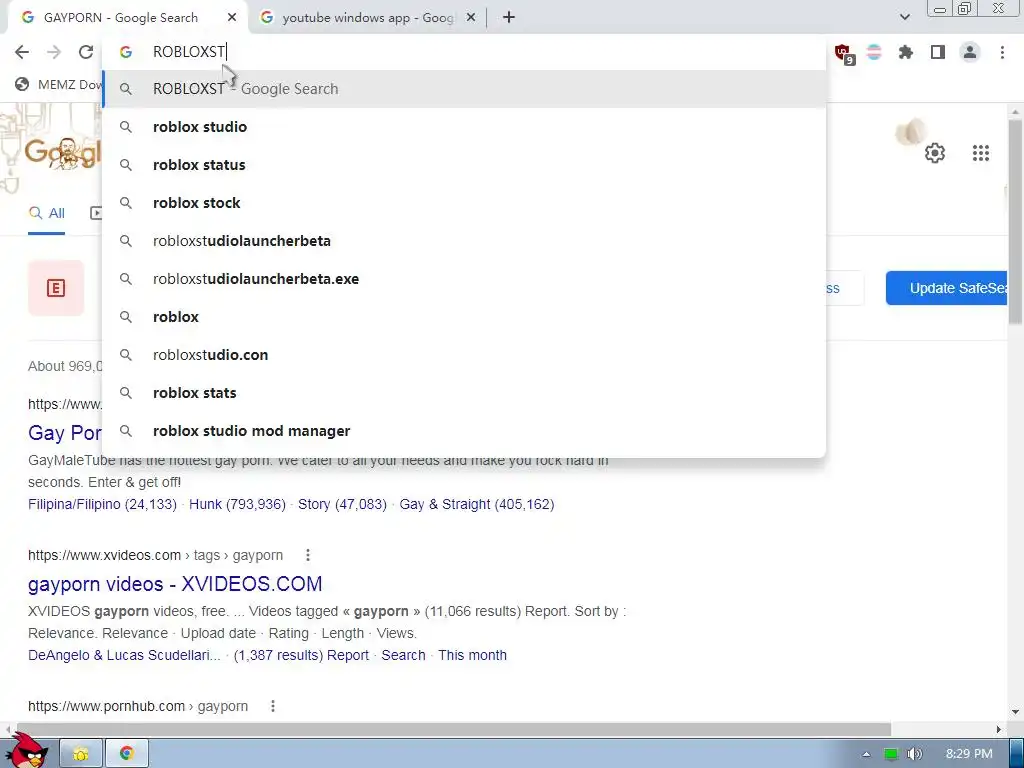Open the Chrome profile avatar
1024x768 pixels.
pos(970,52)
